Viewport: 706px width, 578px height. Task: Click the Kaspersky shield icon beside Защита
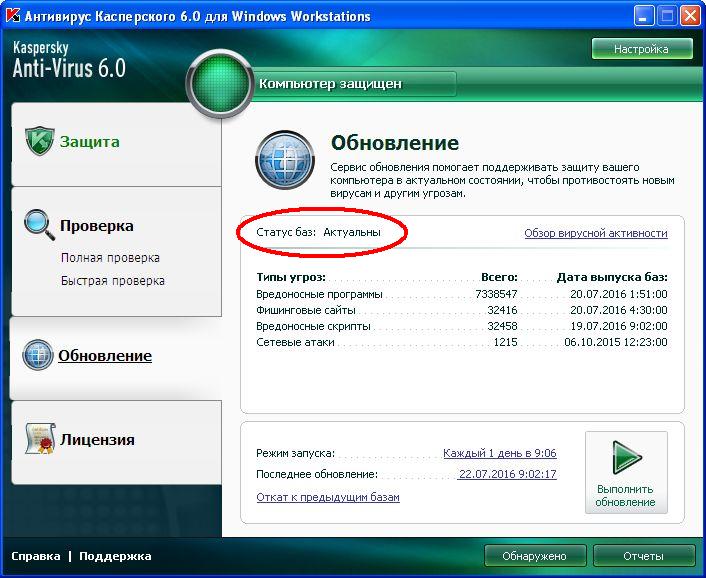38,142
